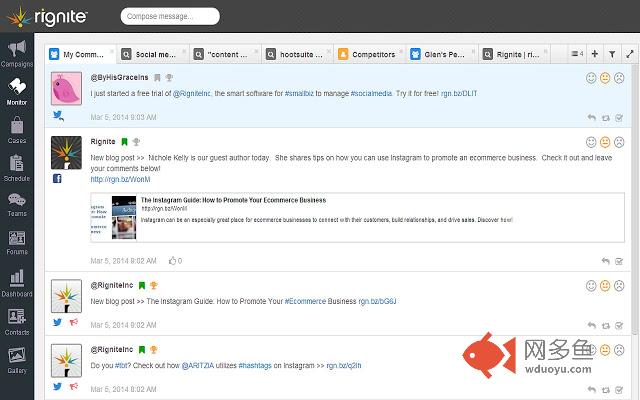Open the rgn.bz/DLIT link
This screenshot has width=640, height=400.
[459, 93]
